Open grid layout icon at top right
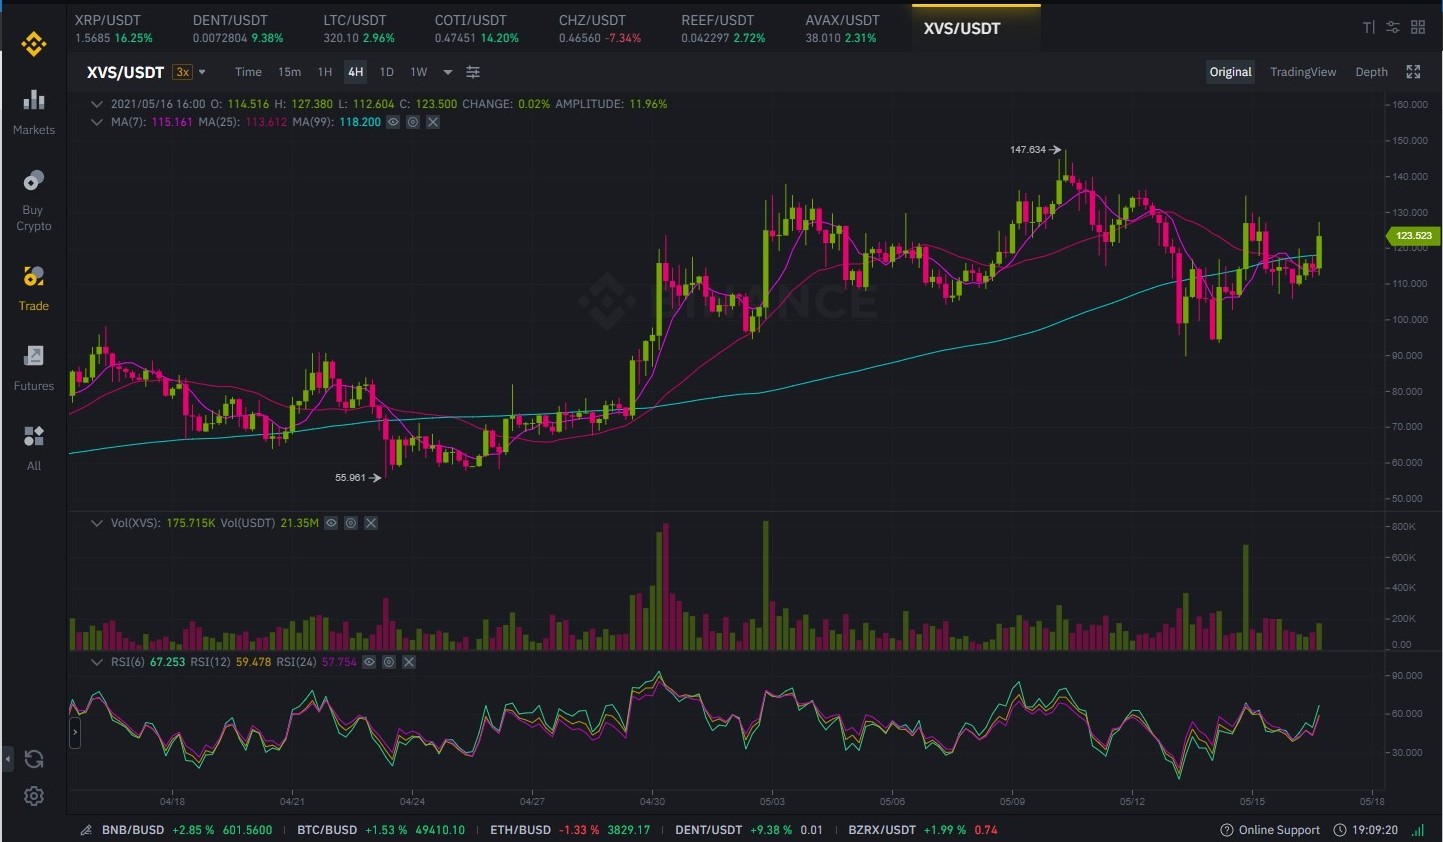Screen dimensions: 1443x842 [x=1418, y=27]
